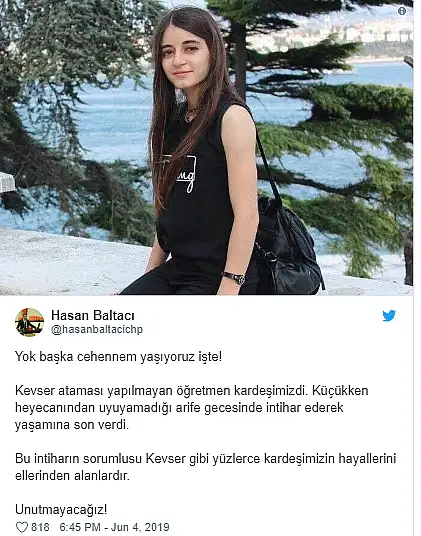Image resolution: width=421 pixels, height=536 pixels.
Task: Open the Hasan Baltacı display name link
Action: [93, 315]
